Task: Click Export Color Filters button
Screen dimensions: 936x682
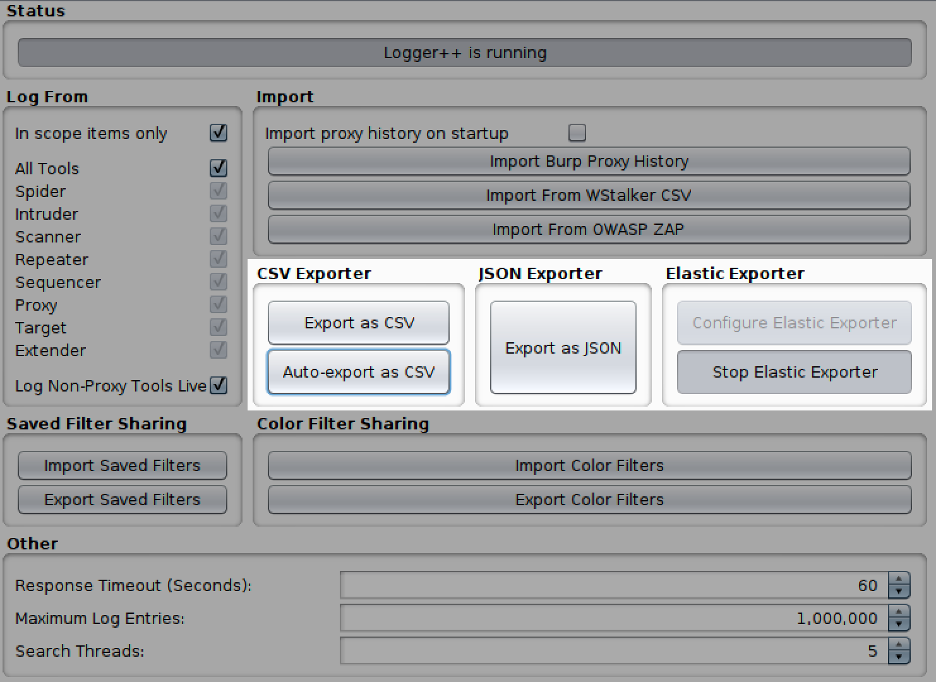Action: pyautogui.click(x=590, y=499)
